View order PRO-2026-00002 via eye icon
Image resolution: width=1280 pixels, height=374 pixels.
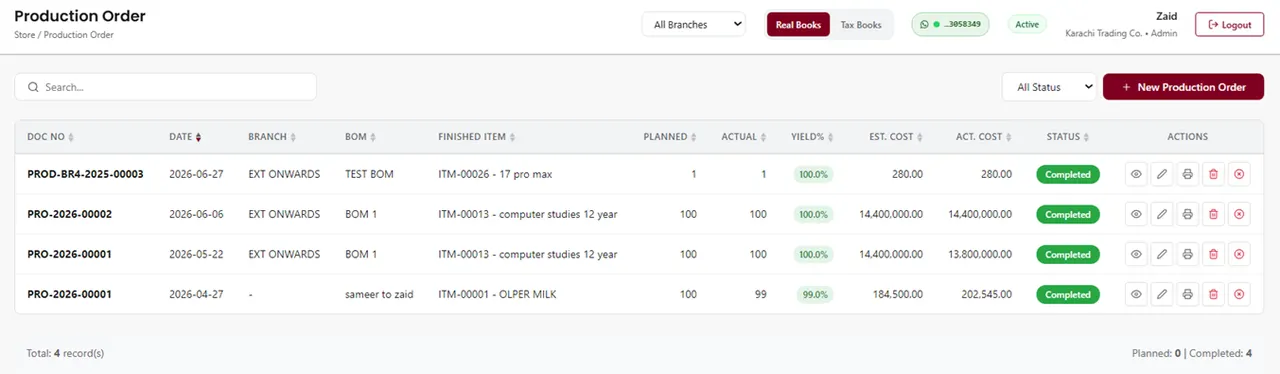click(x=1136, y=214)
